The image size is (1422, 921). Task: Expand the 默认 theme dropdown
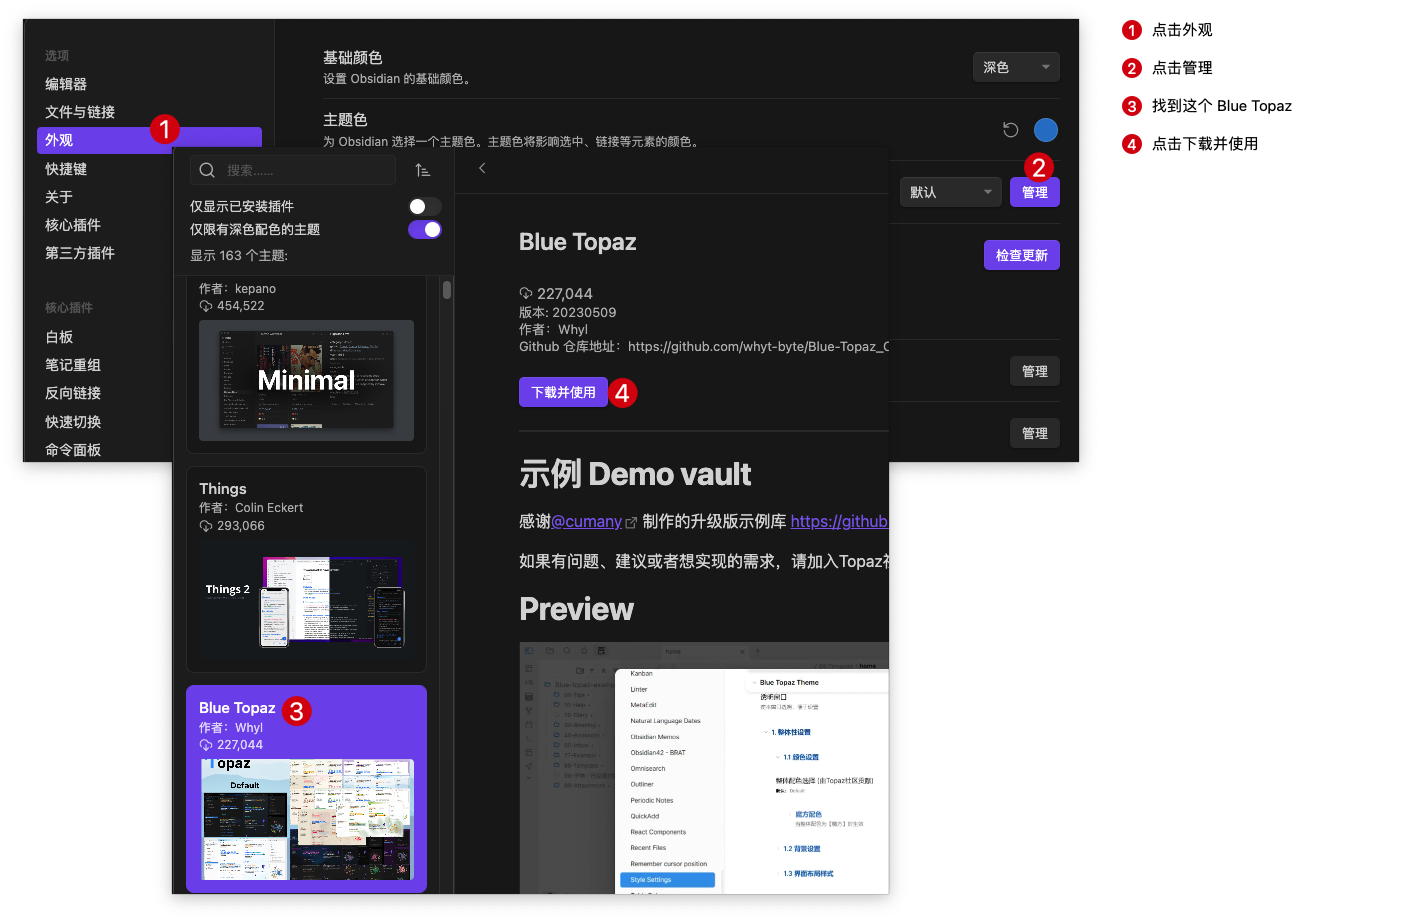coord(950,192)
